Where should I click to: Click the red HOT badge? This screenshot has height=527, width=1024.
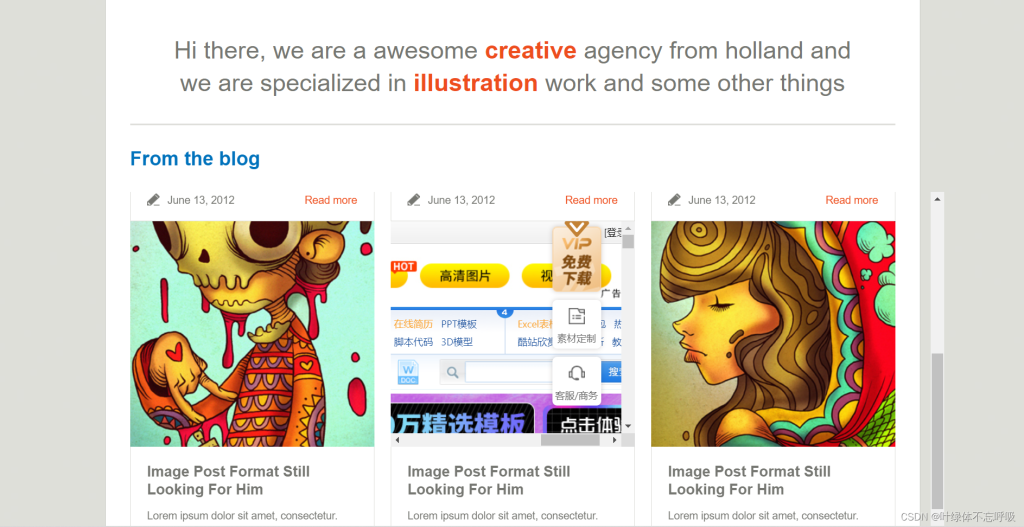[404, 266]
